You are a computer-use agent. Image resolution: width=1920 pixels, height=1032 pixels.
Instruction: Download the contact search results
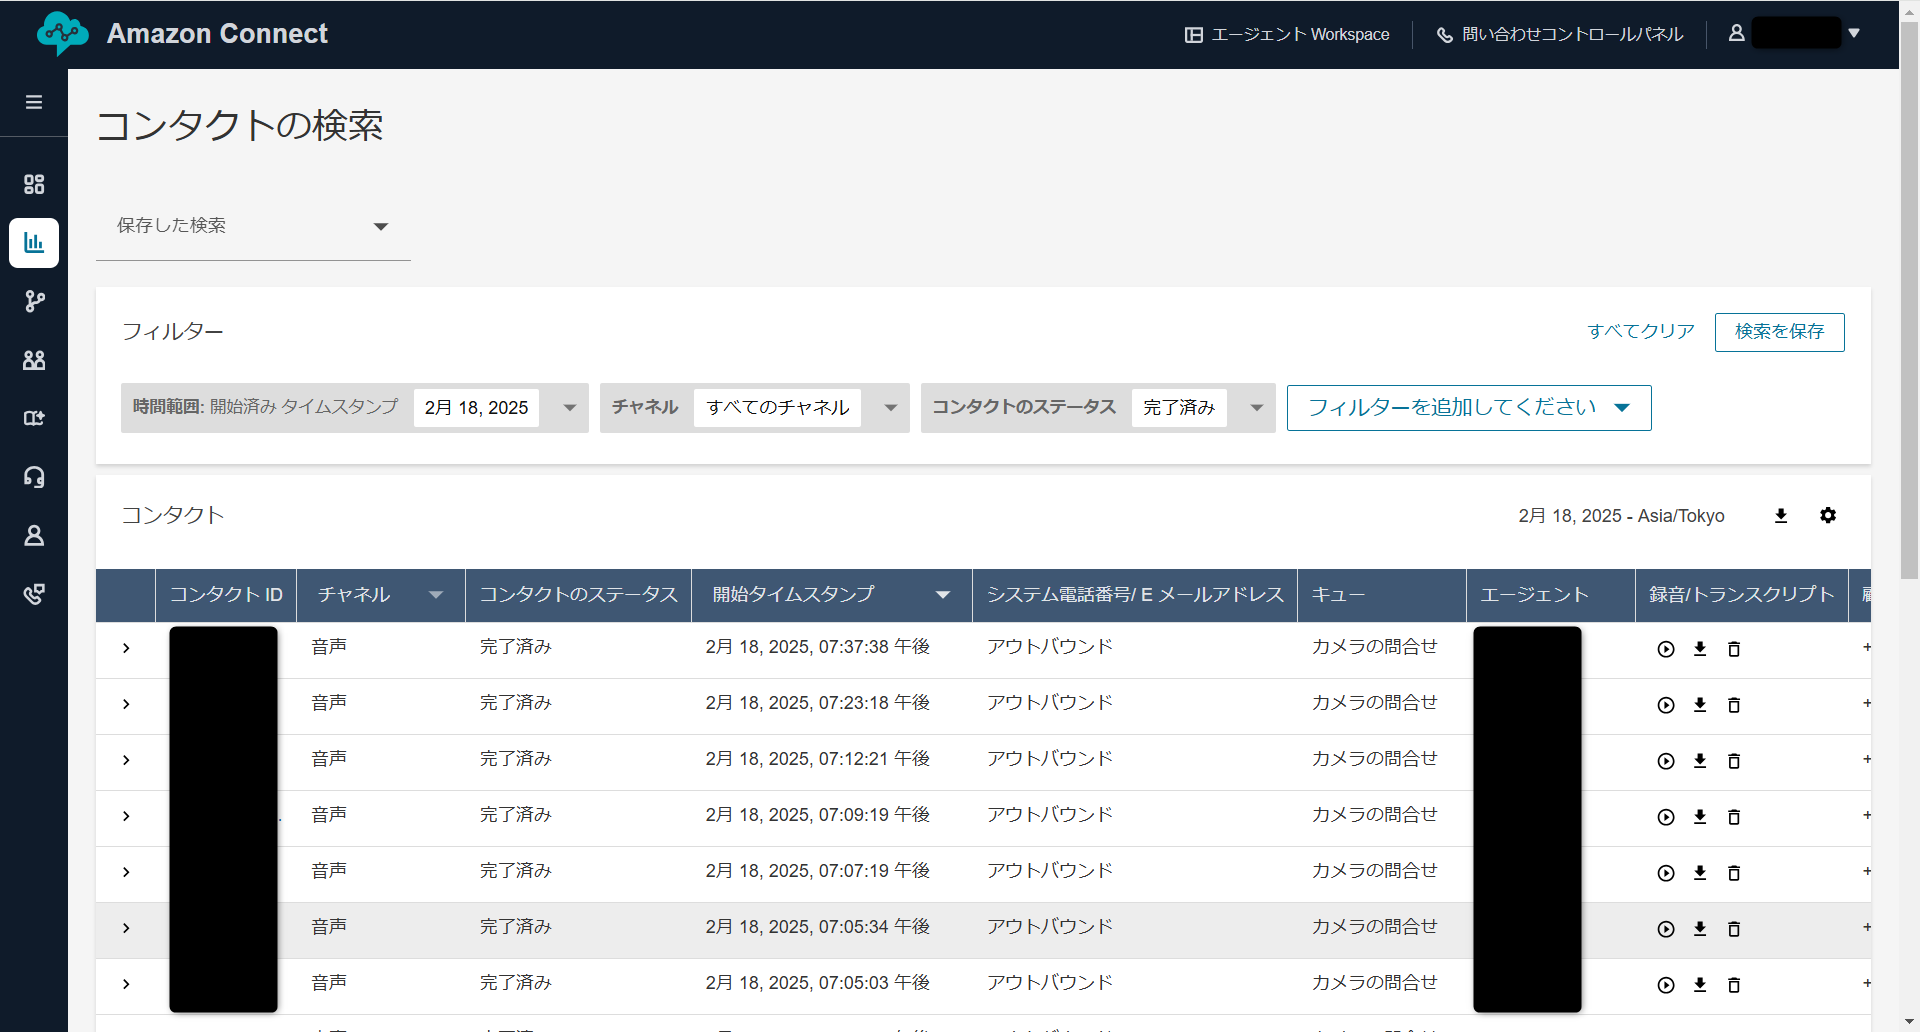[x=1781, y=516]
